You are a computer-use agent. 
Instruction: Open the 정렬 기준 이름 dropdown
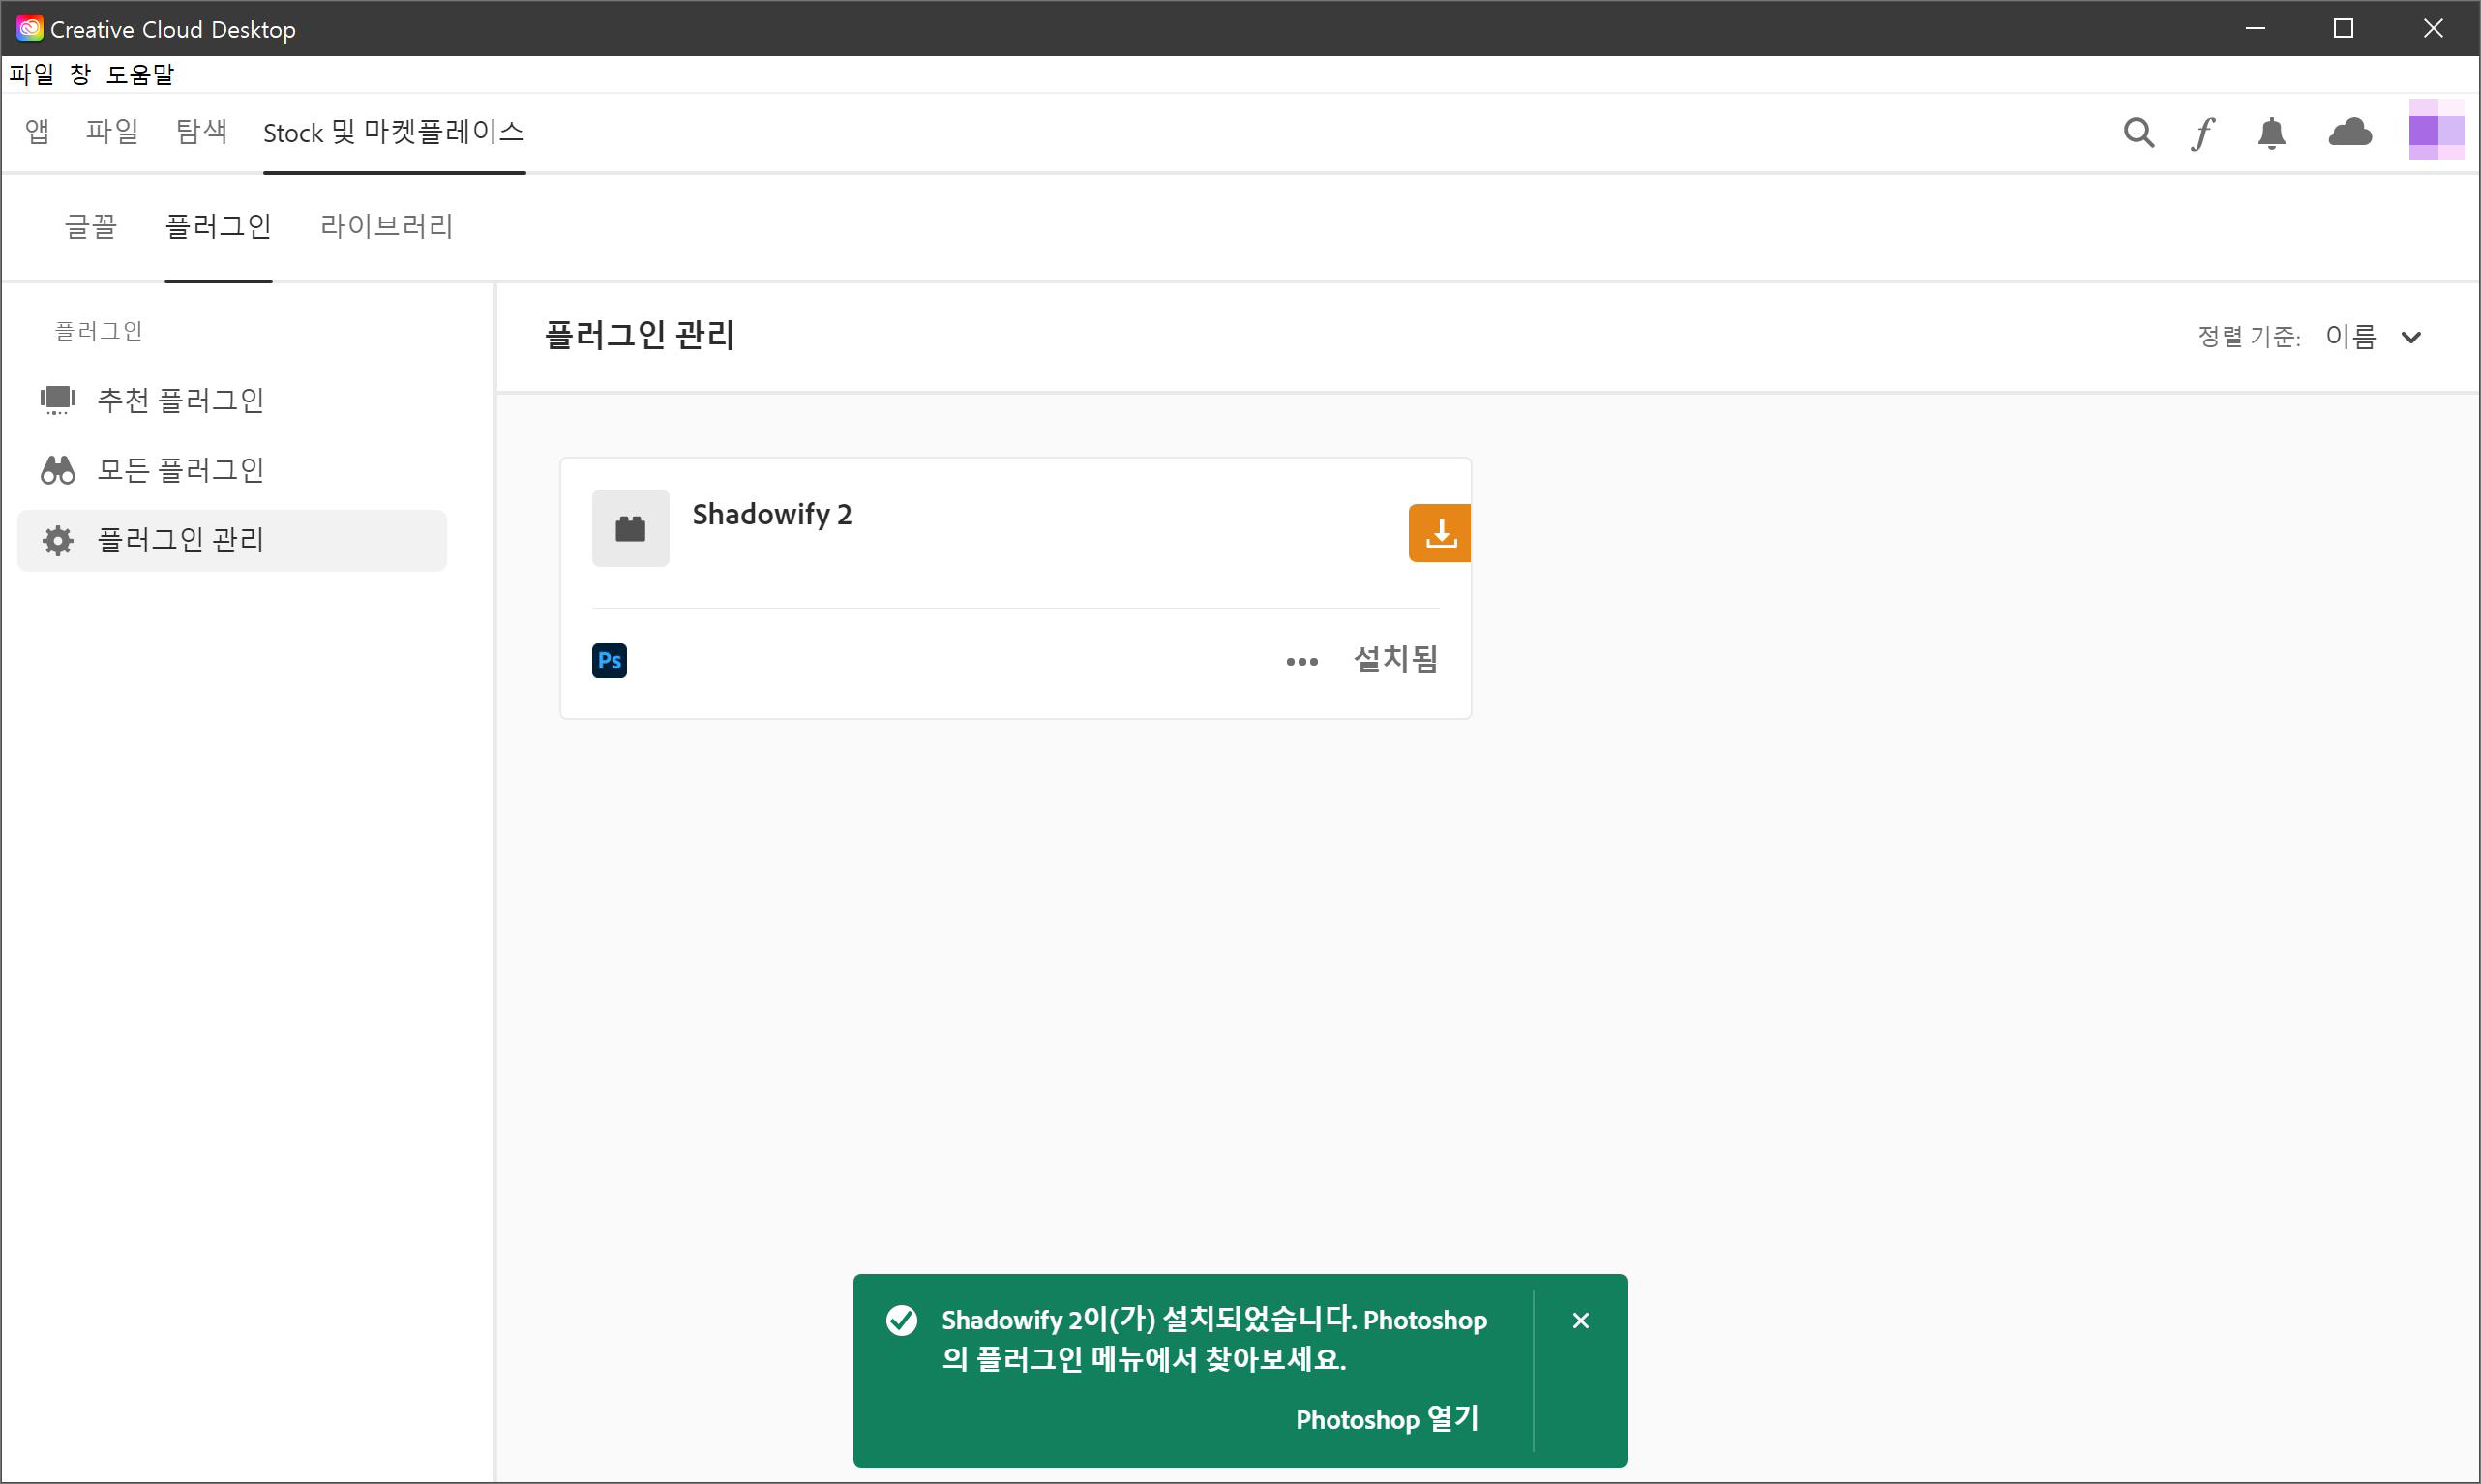(x=2372, y=337)
